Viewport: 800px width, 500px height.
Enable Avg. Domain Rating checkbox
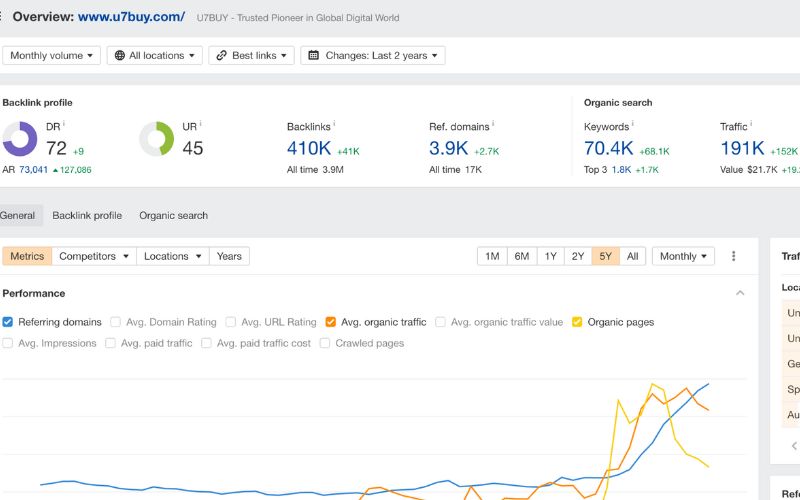click(x=115, y=322)
